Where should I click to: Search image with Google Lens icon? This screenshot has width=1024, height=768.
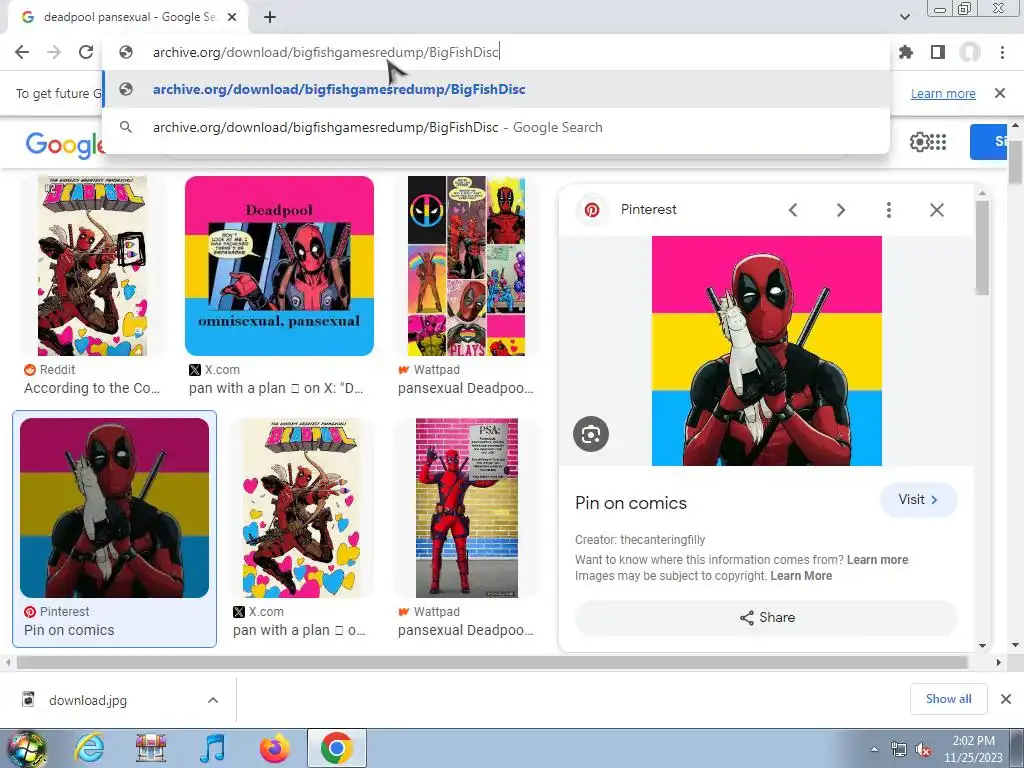[591, 434]
